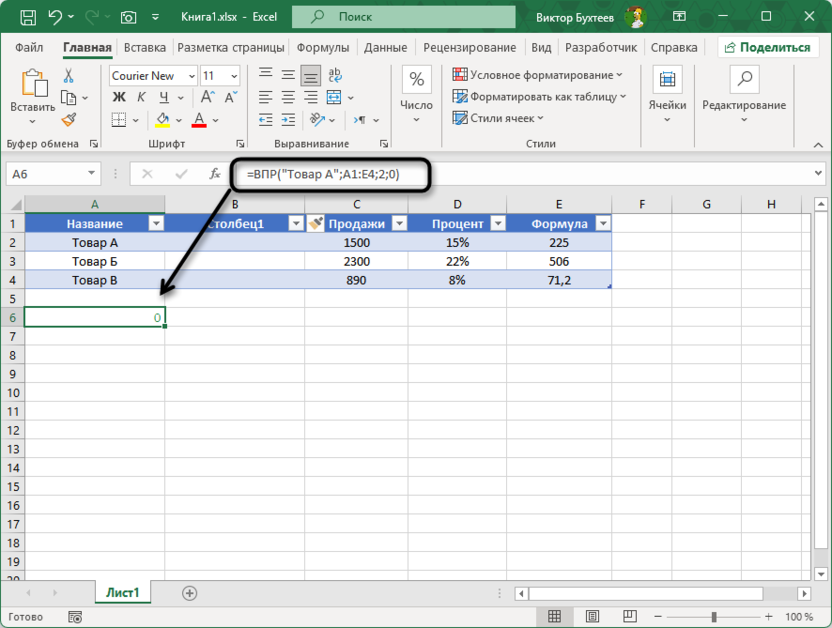The image size is (832, 628).
Task: Open the Редактирование search icon
Action: [x=744, y=78]
